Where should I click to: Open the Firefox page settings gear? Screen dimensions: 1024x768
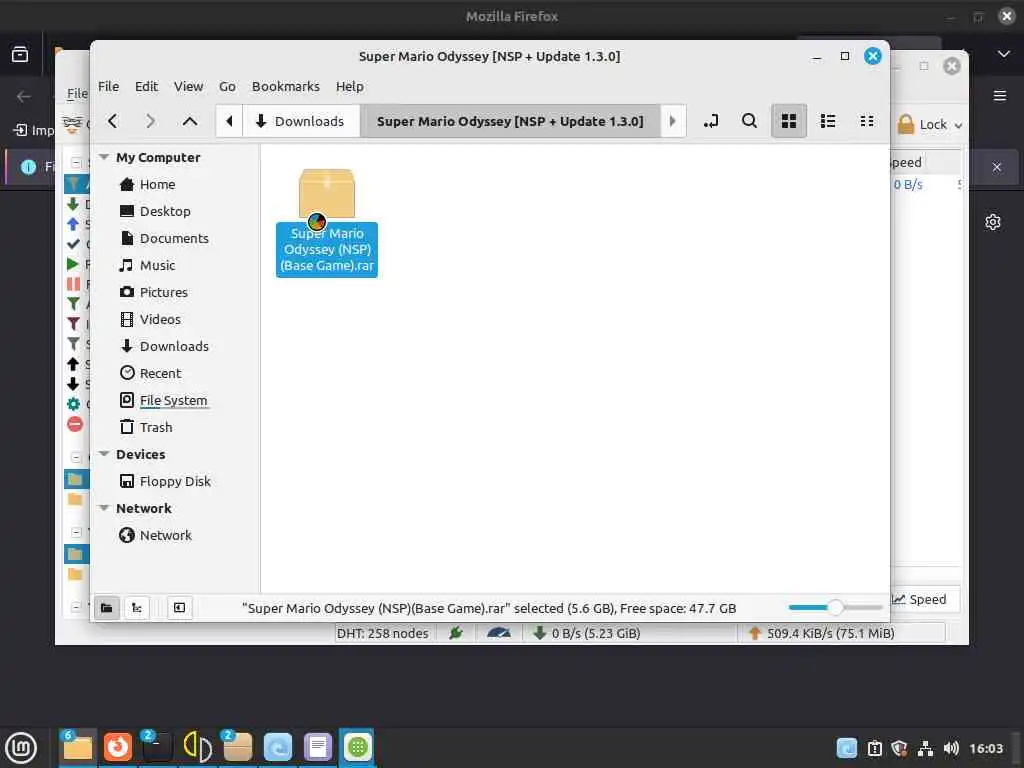coord(993,222)
